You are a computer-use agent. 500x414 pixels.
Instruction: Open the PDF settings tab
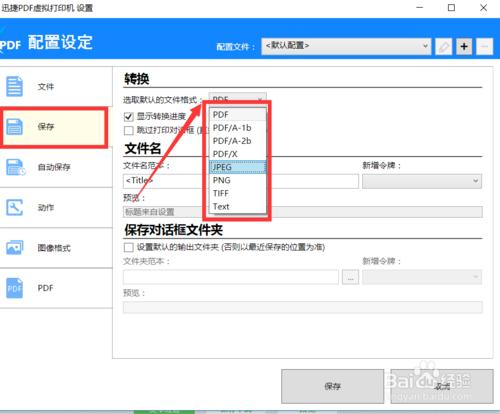tap(55, 288)
